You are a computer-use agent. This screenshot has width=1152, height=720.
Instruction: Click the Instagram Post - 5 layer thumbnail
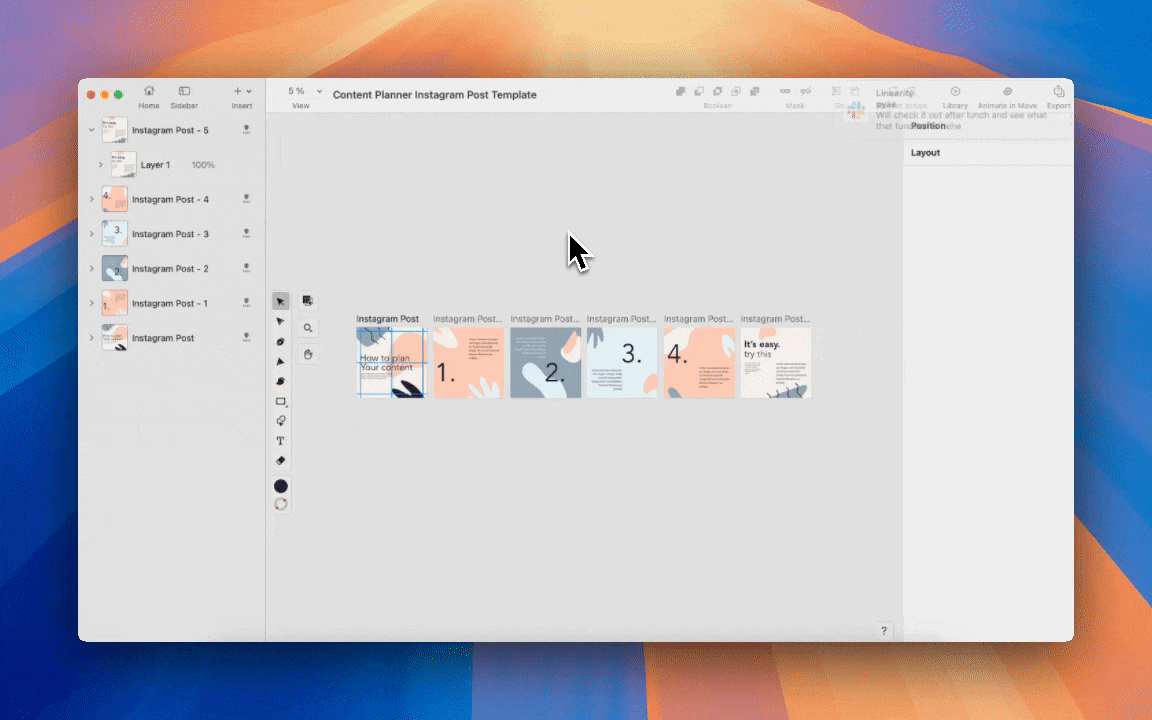[115, 130]
